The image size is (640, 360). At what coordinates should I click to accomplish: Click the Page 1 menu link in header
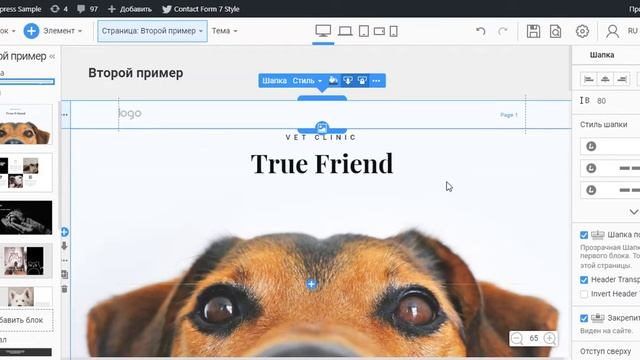[509, 115]
